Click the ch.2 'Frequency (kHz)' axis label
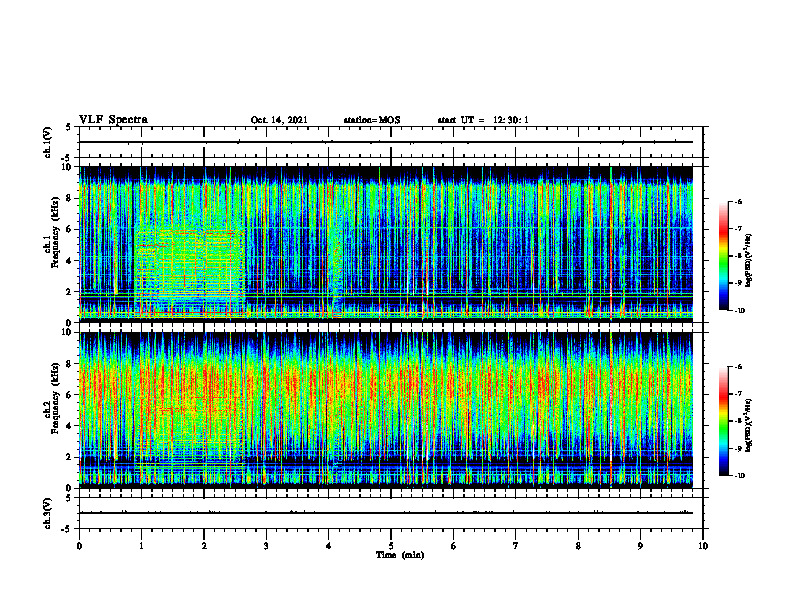792x612 pixels. coord(55,398)
